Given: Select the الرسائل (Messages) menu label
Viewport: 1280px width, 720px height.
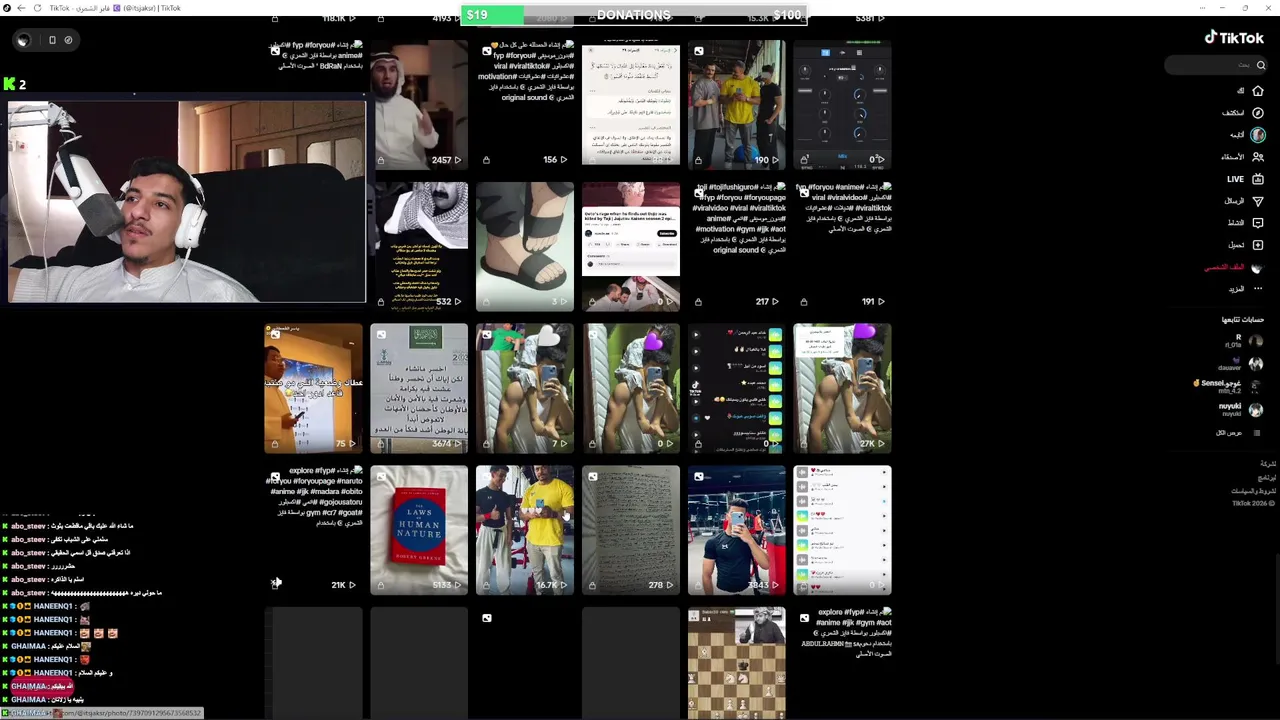Looking at the screenshot, I should pos(1235,201).
